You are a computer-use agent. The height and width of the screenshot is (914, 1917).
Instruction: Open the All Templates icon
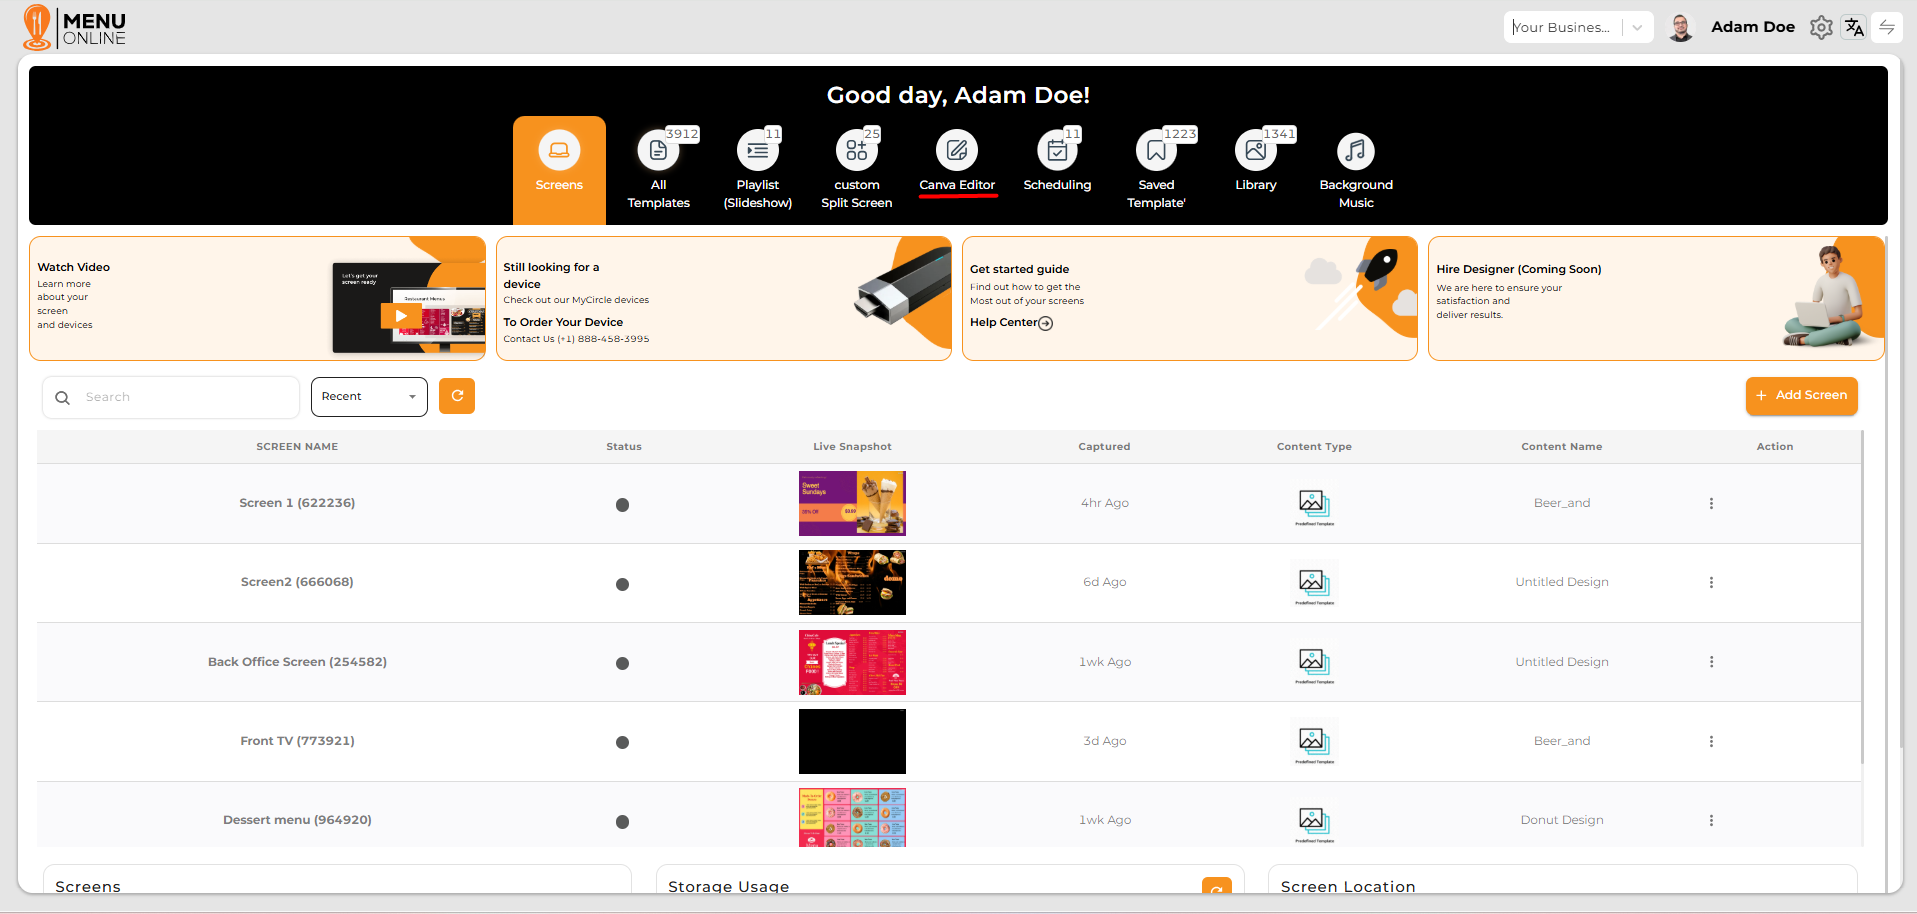(658, 152)
